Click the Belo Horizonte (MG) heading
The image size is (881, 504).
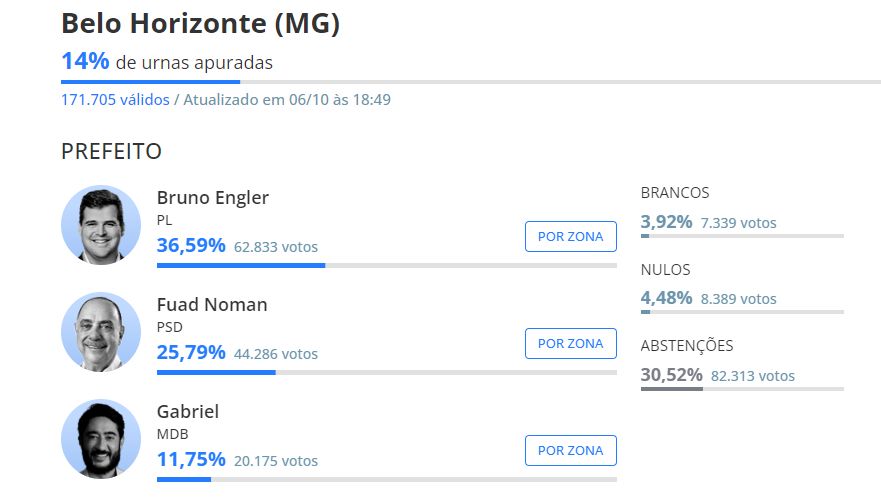(x=201, y=24)
